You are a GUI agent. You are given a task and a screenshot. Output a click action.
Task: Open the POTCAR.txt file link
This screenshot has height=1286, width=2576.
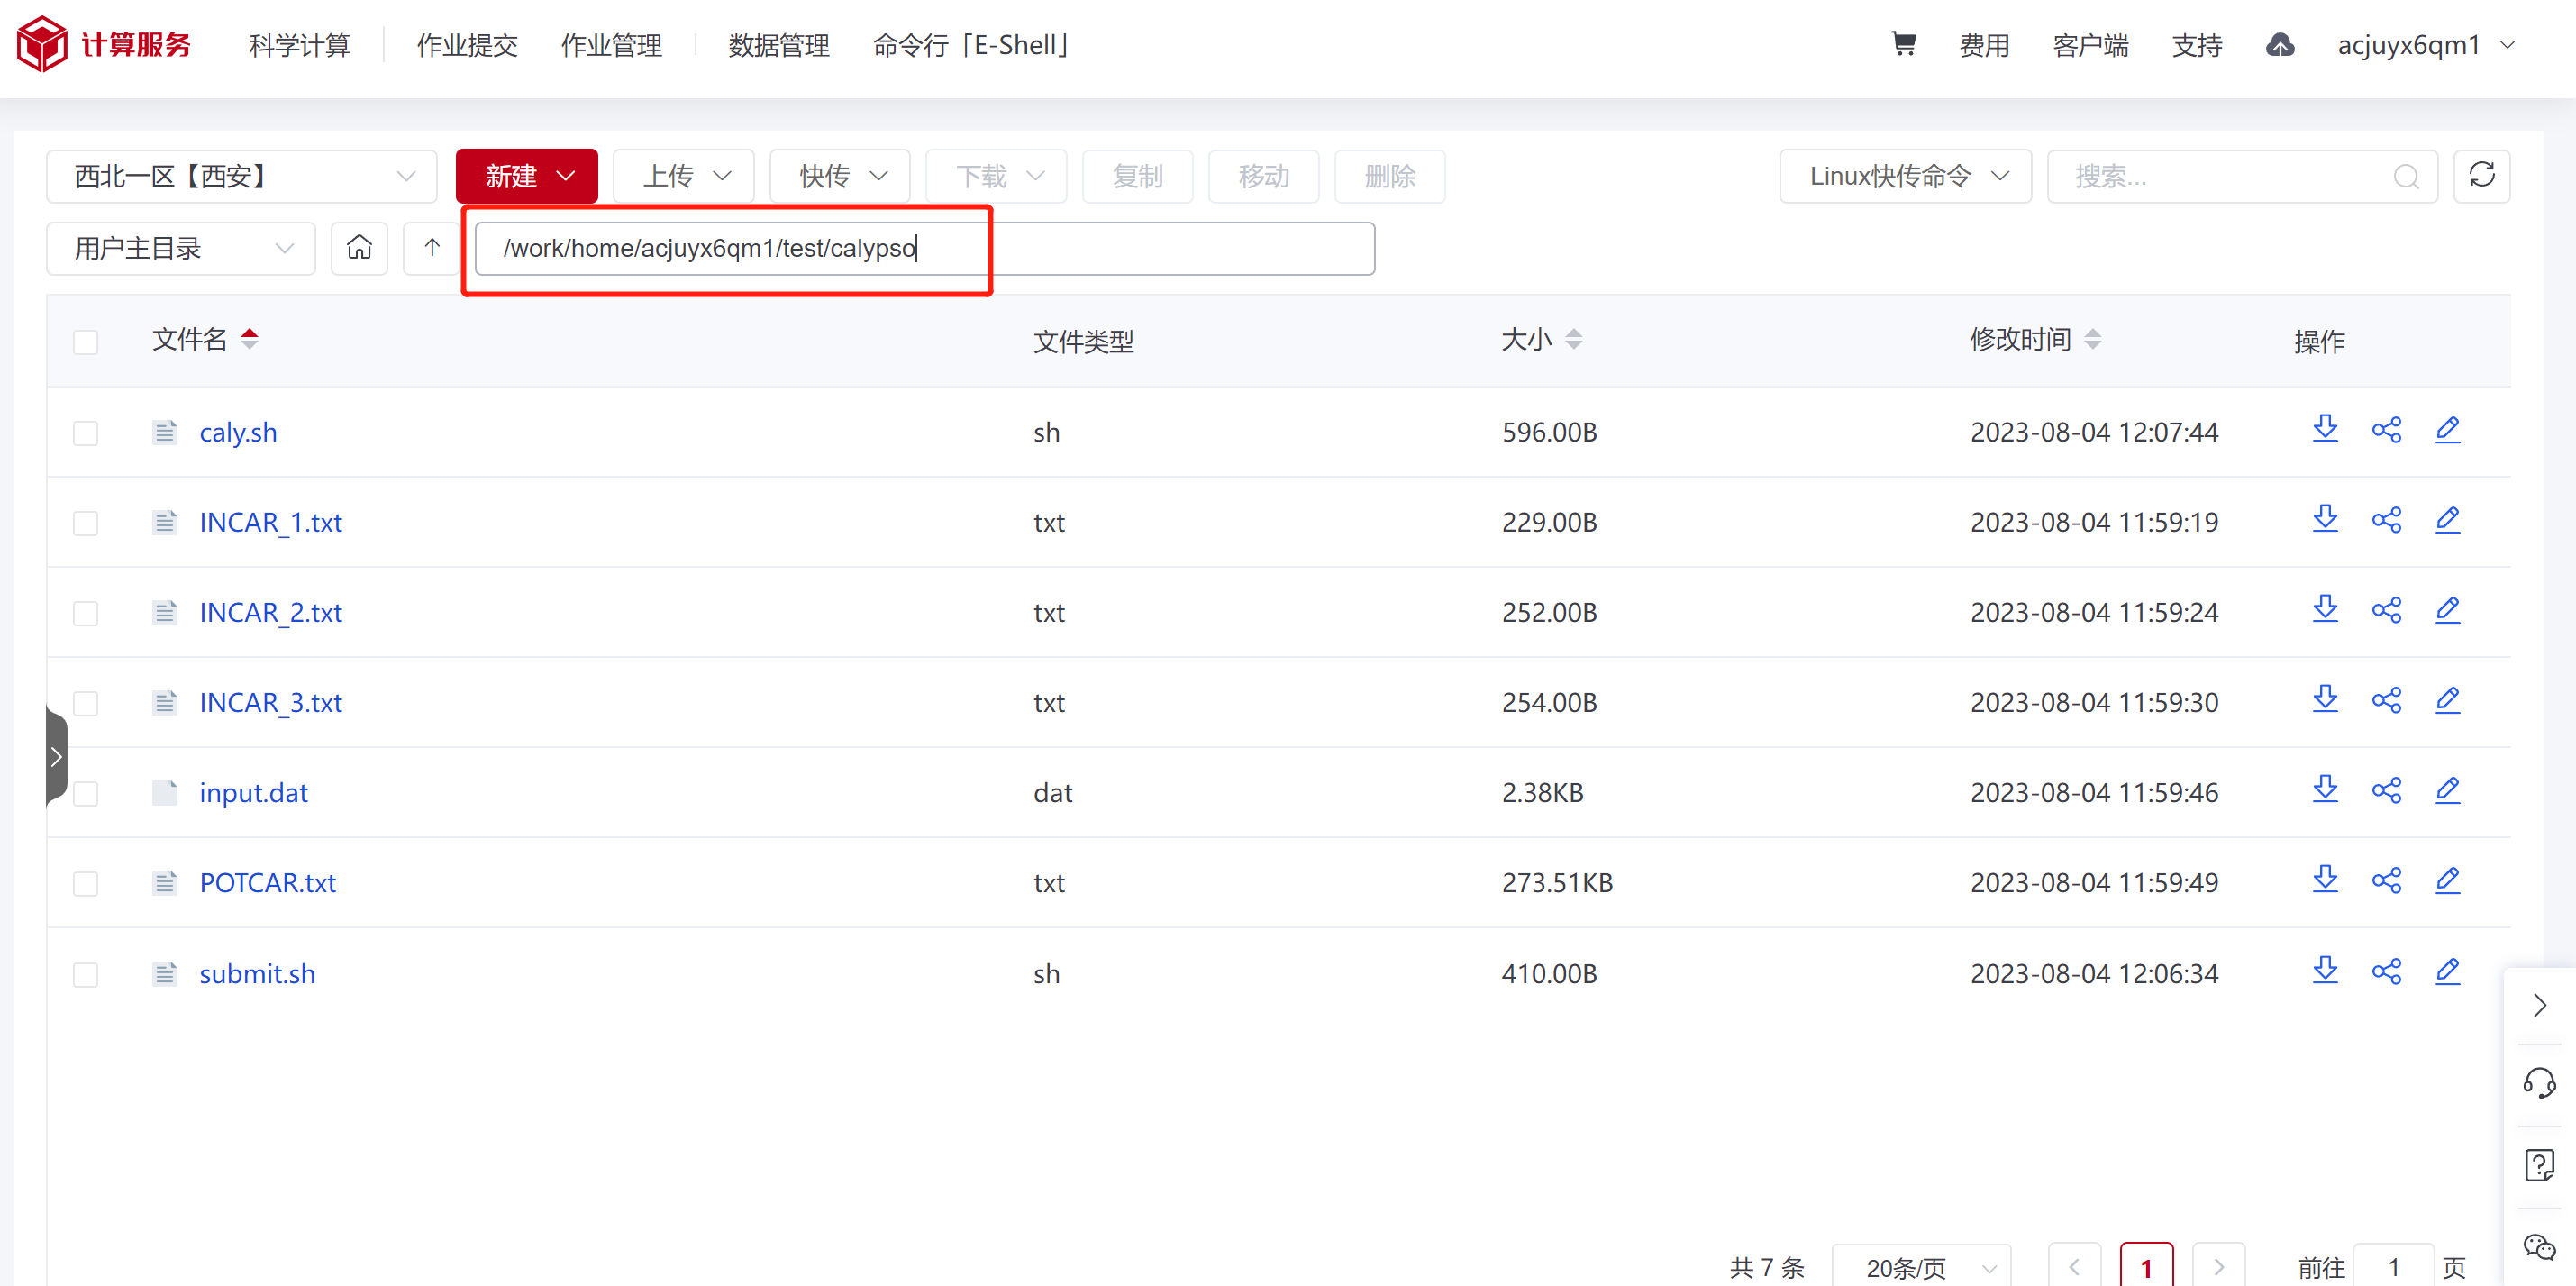click(267, 882)
